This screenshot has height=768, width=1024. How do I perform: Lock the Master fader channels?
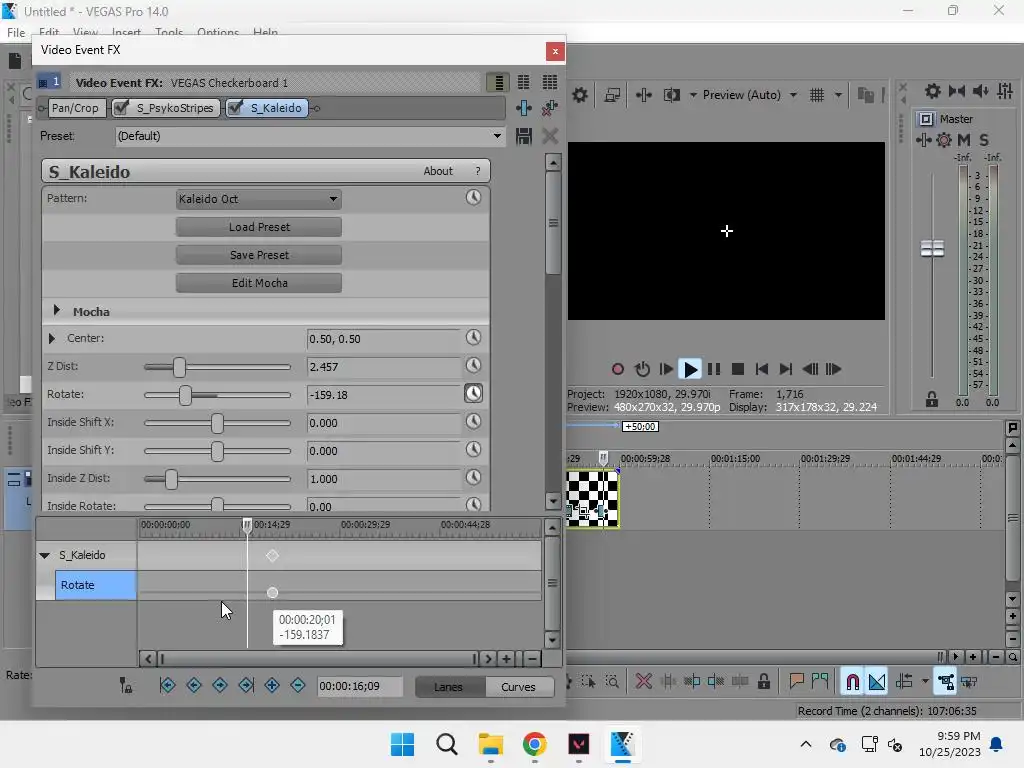932,399
